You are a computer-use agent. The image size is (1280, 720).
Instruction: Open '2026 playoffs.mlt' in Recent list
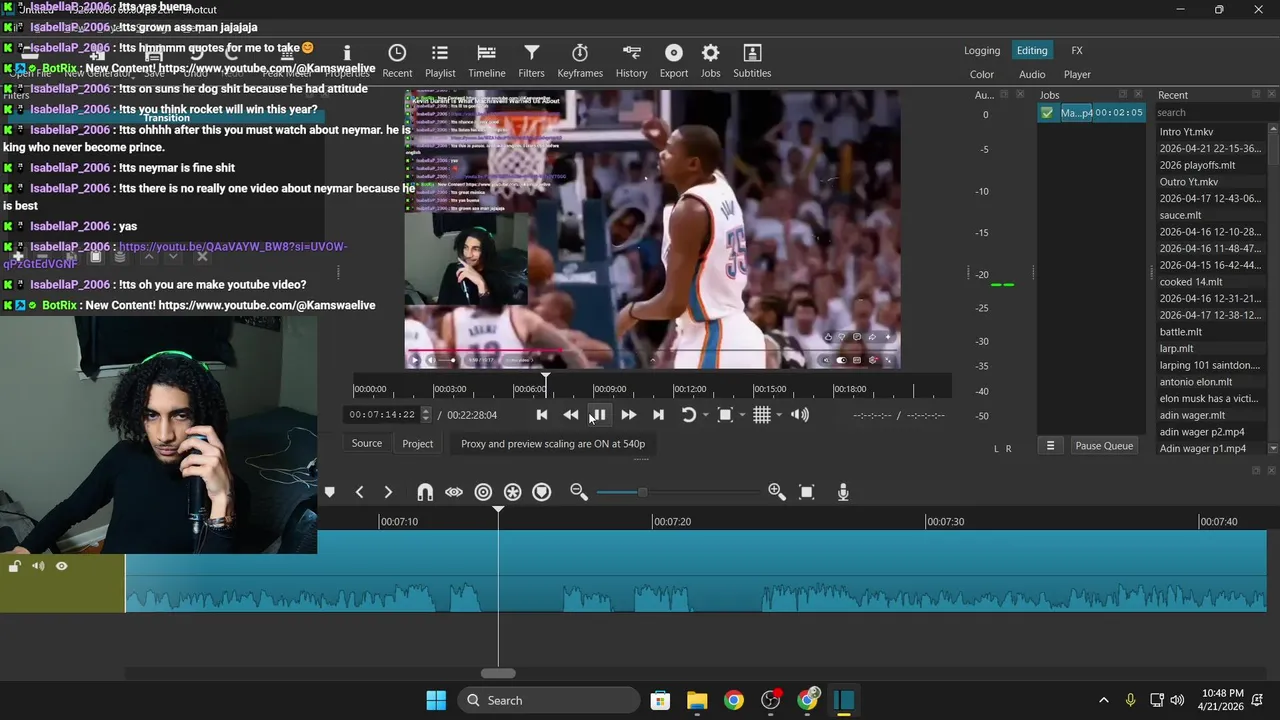1197,165
